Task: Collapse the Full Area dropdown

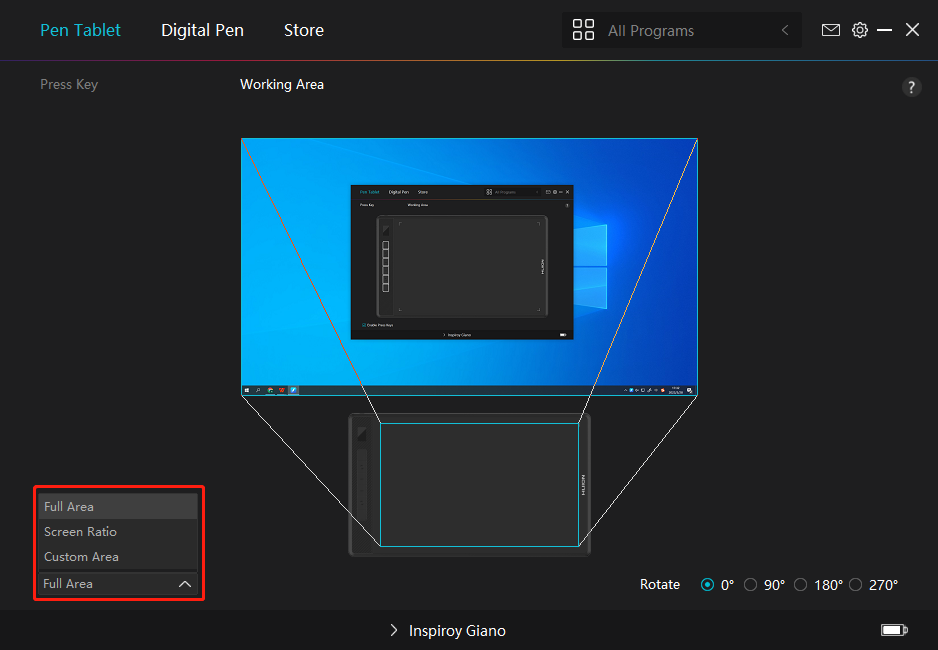Action: pos(184,584)
